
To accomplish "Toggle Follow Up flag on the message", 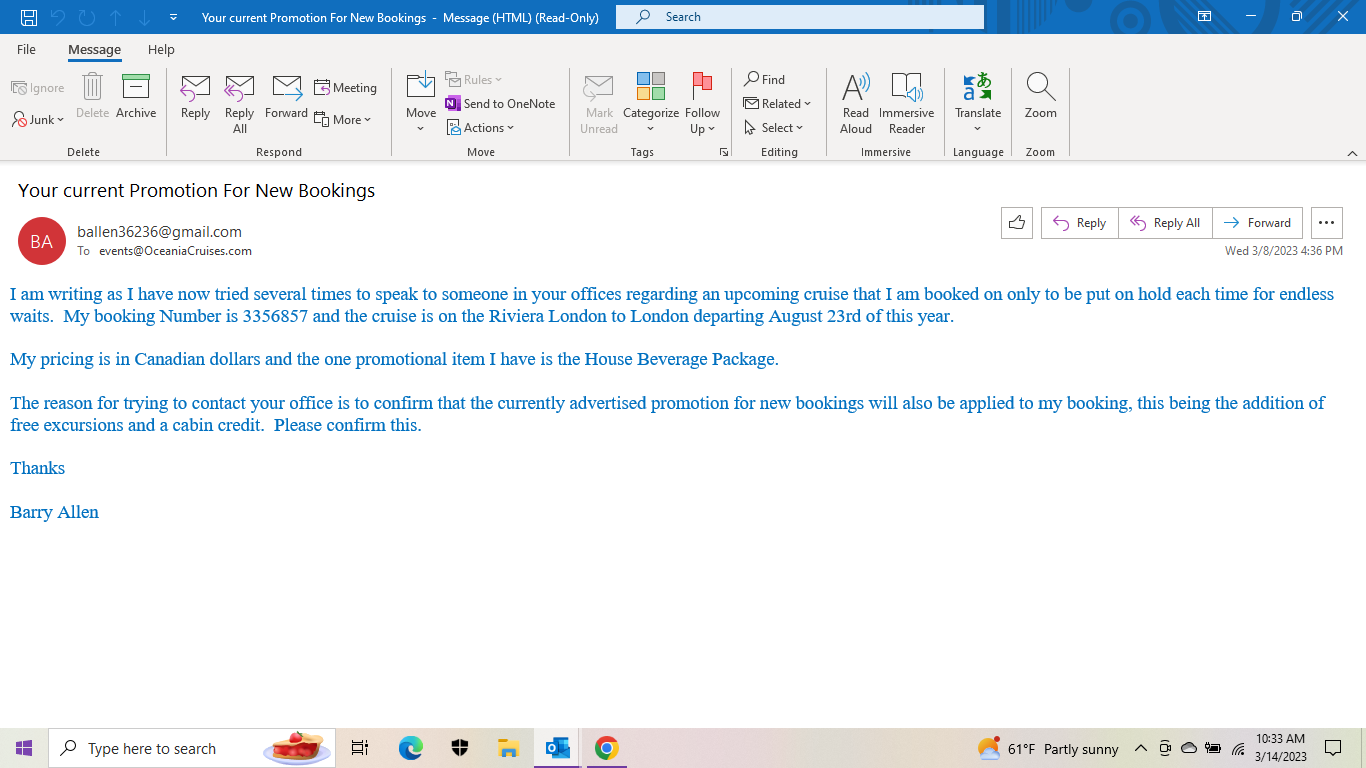I will [x=703, y=104].
